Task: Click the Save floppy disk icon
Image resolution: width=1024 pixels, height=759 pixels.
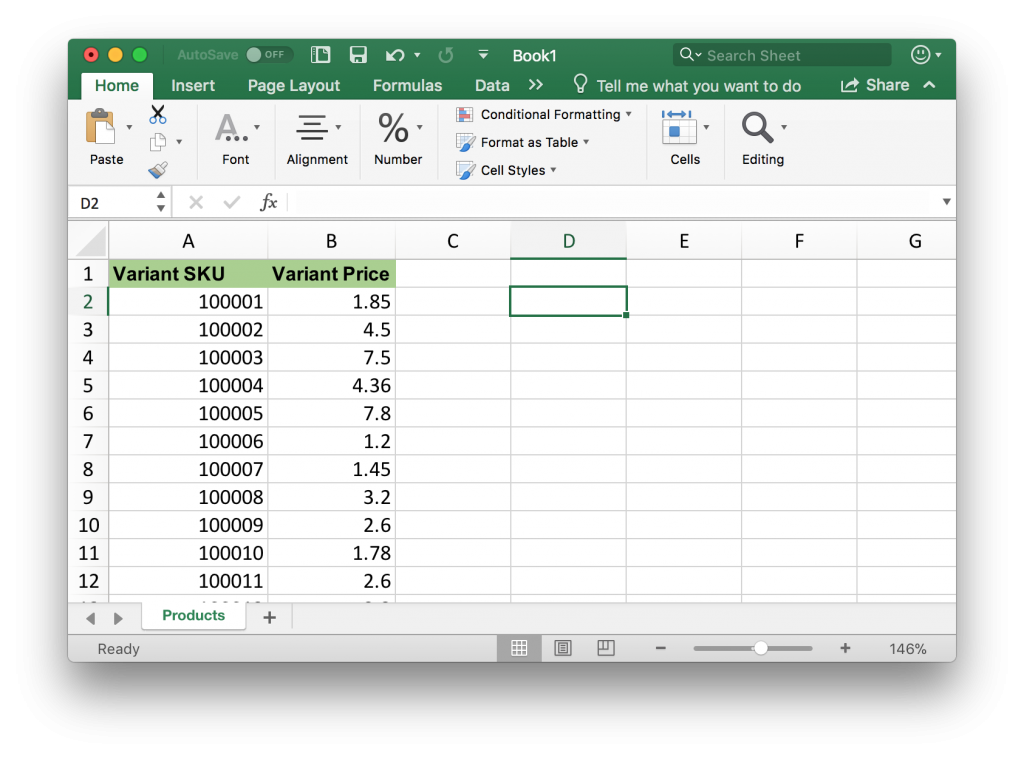Action: tap(358, 56)
